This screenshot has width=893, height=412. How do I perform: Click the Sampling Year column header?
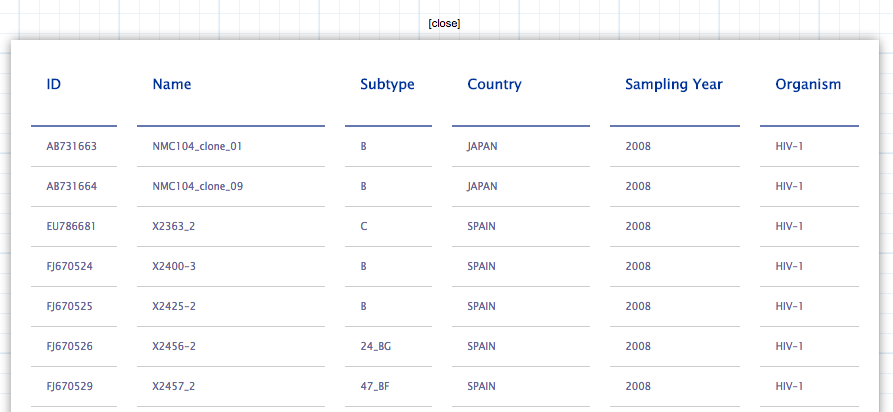674,84
